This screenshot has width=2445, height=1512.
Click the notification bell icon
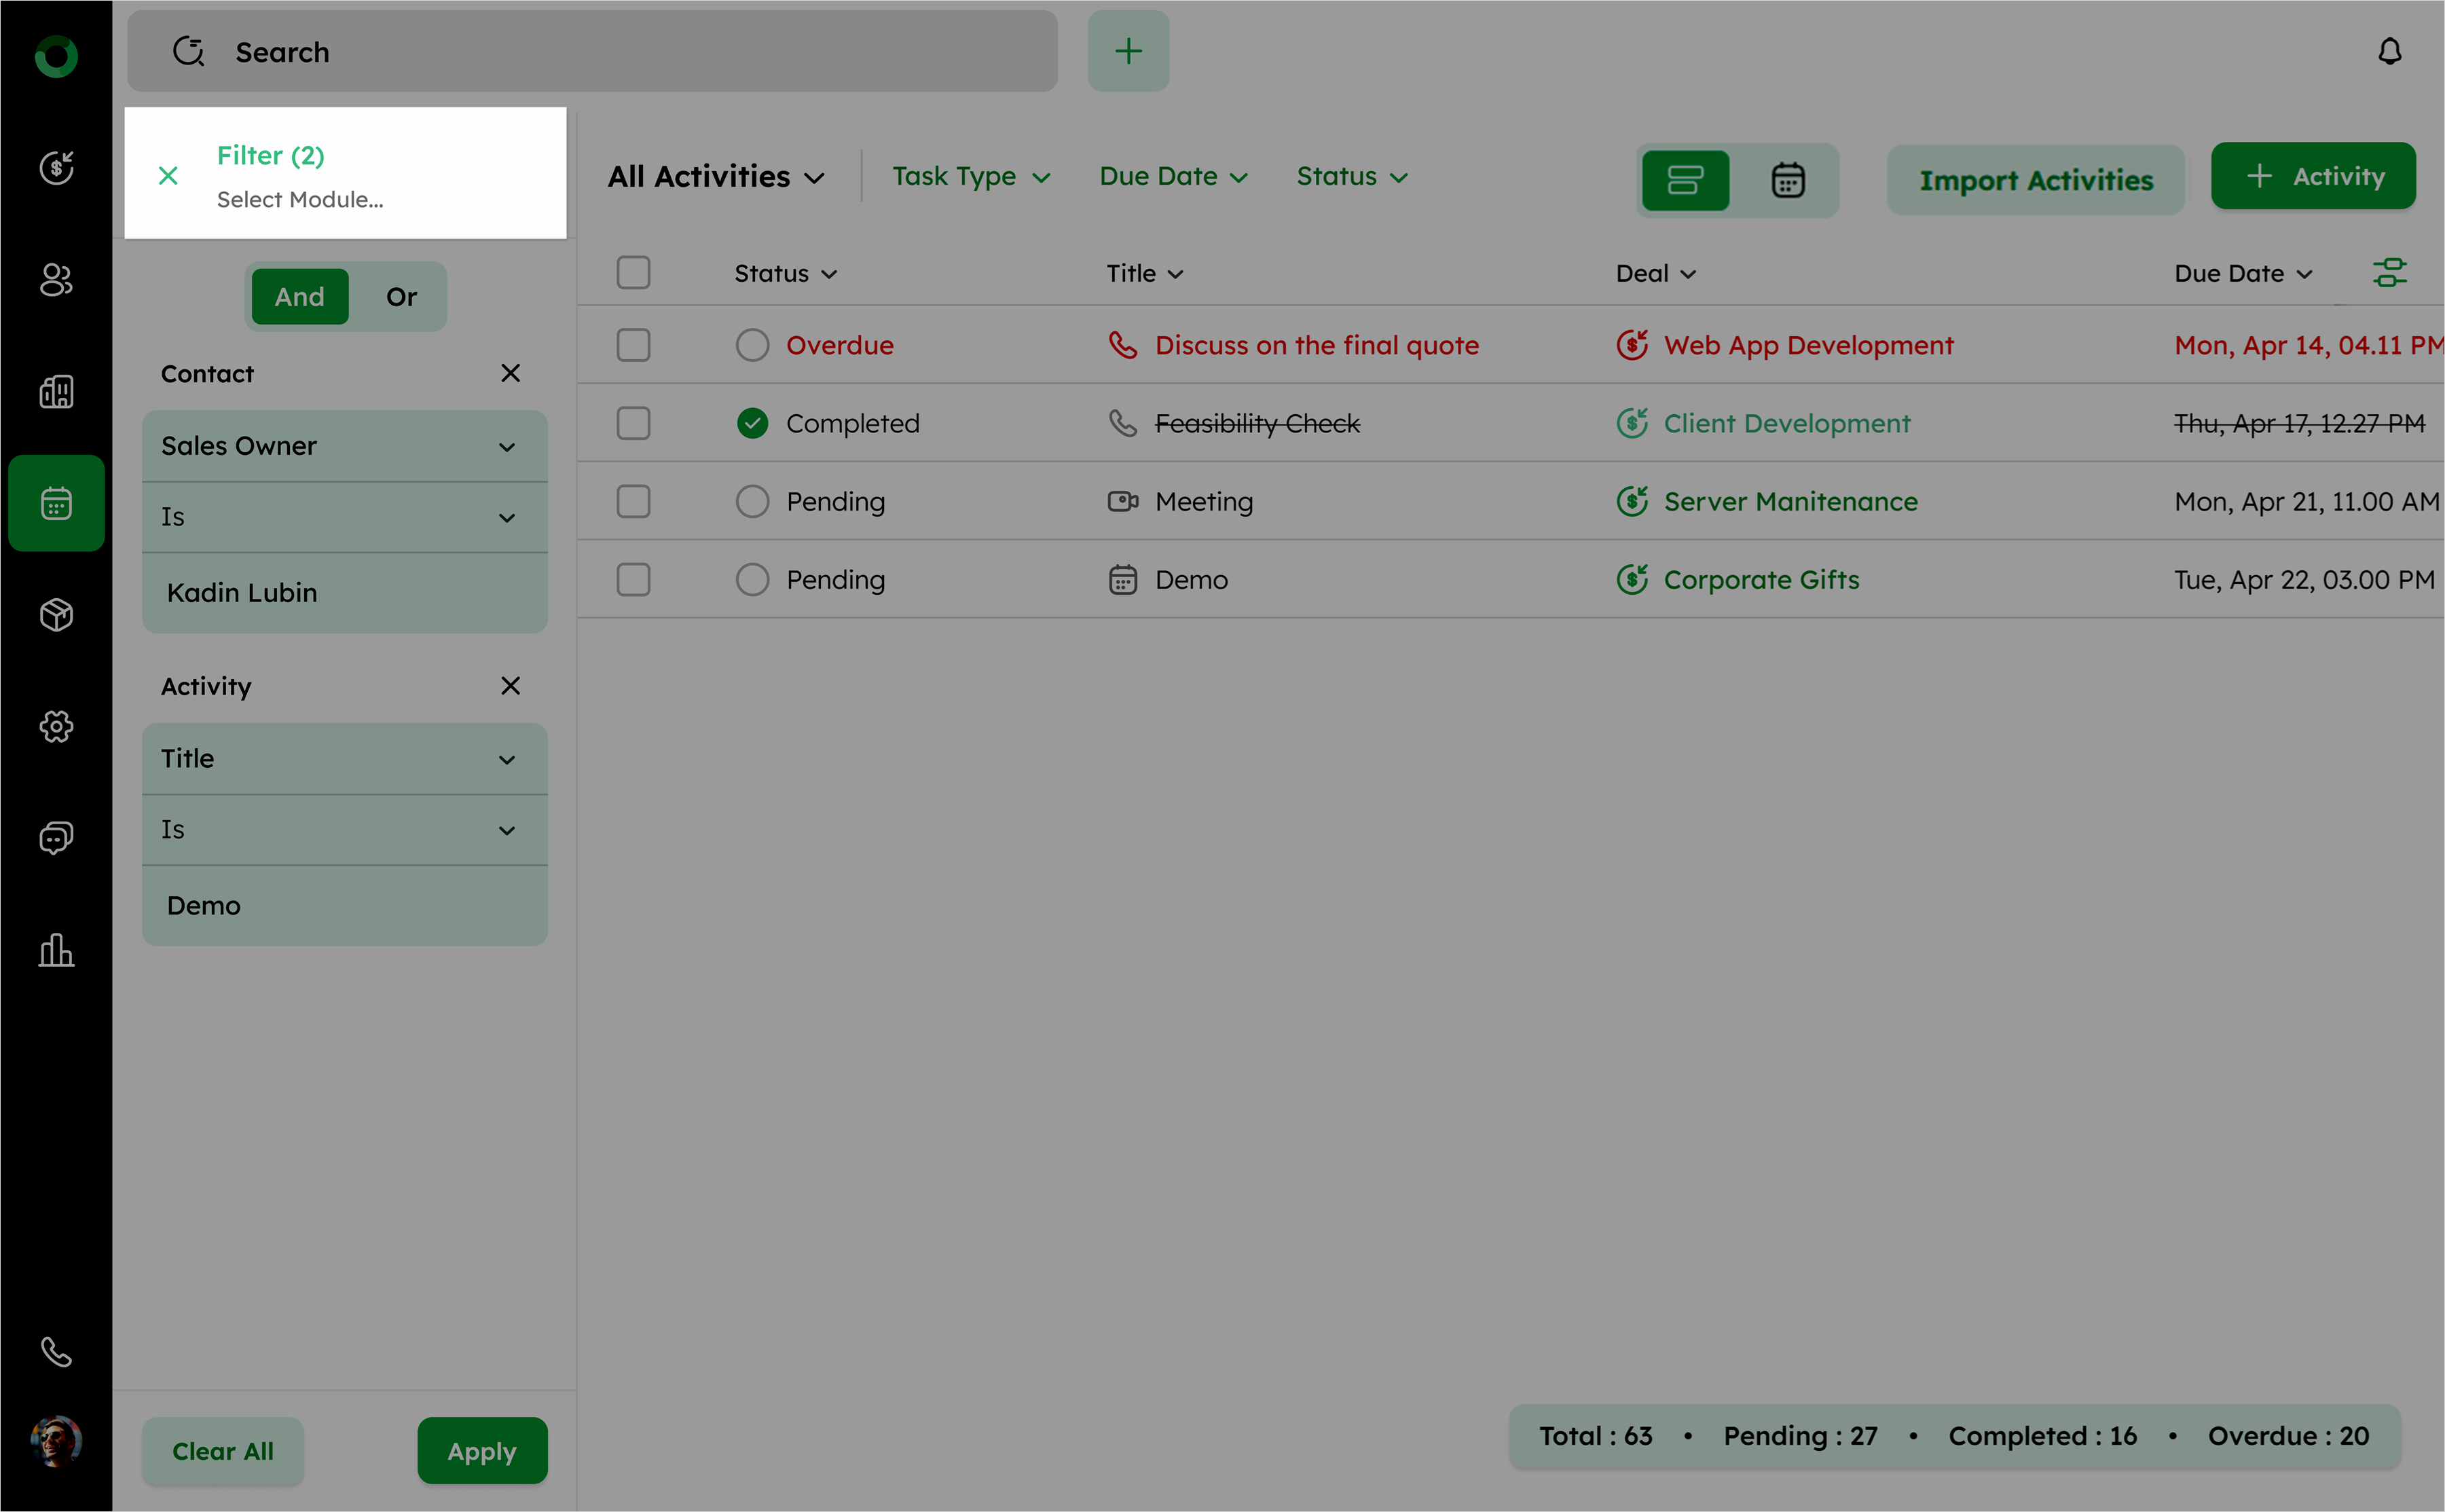[2389, 52]
